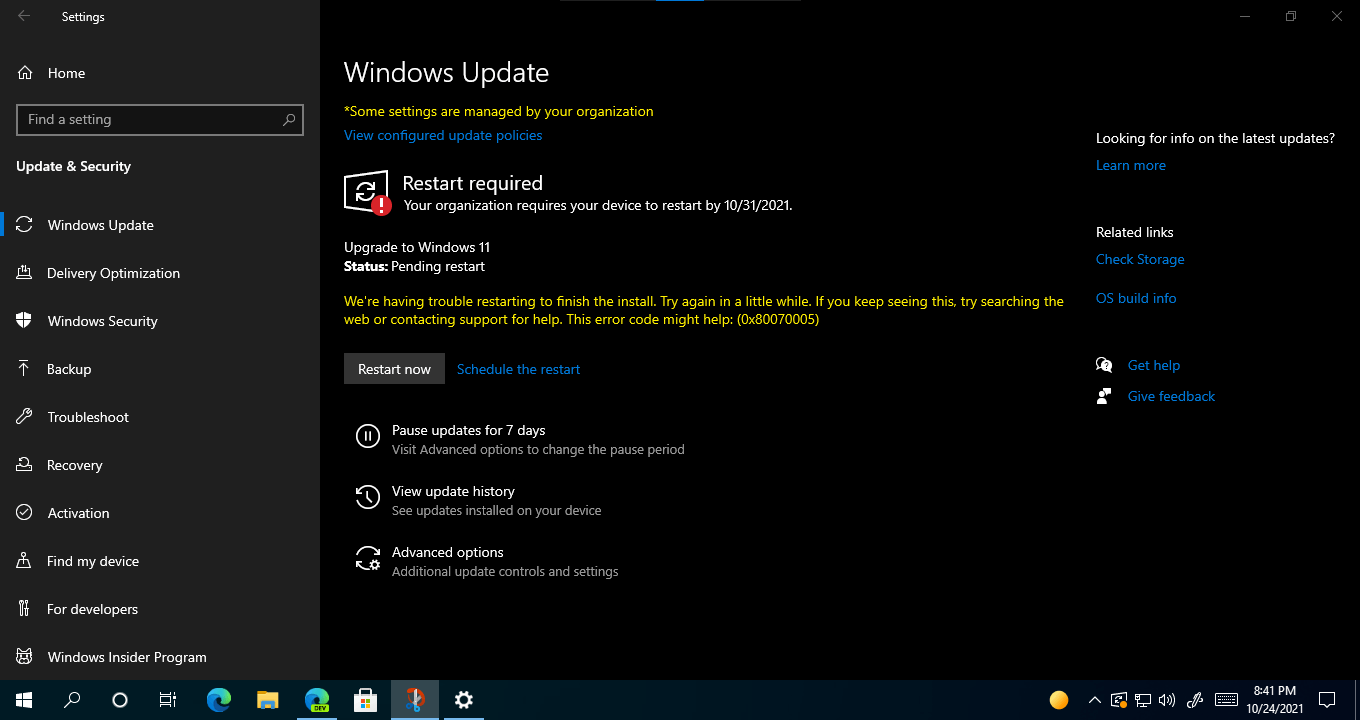Click the 'Update & Security' sidebar heading

click(73, 166)
